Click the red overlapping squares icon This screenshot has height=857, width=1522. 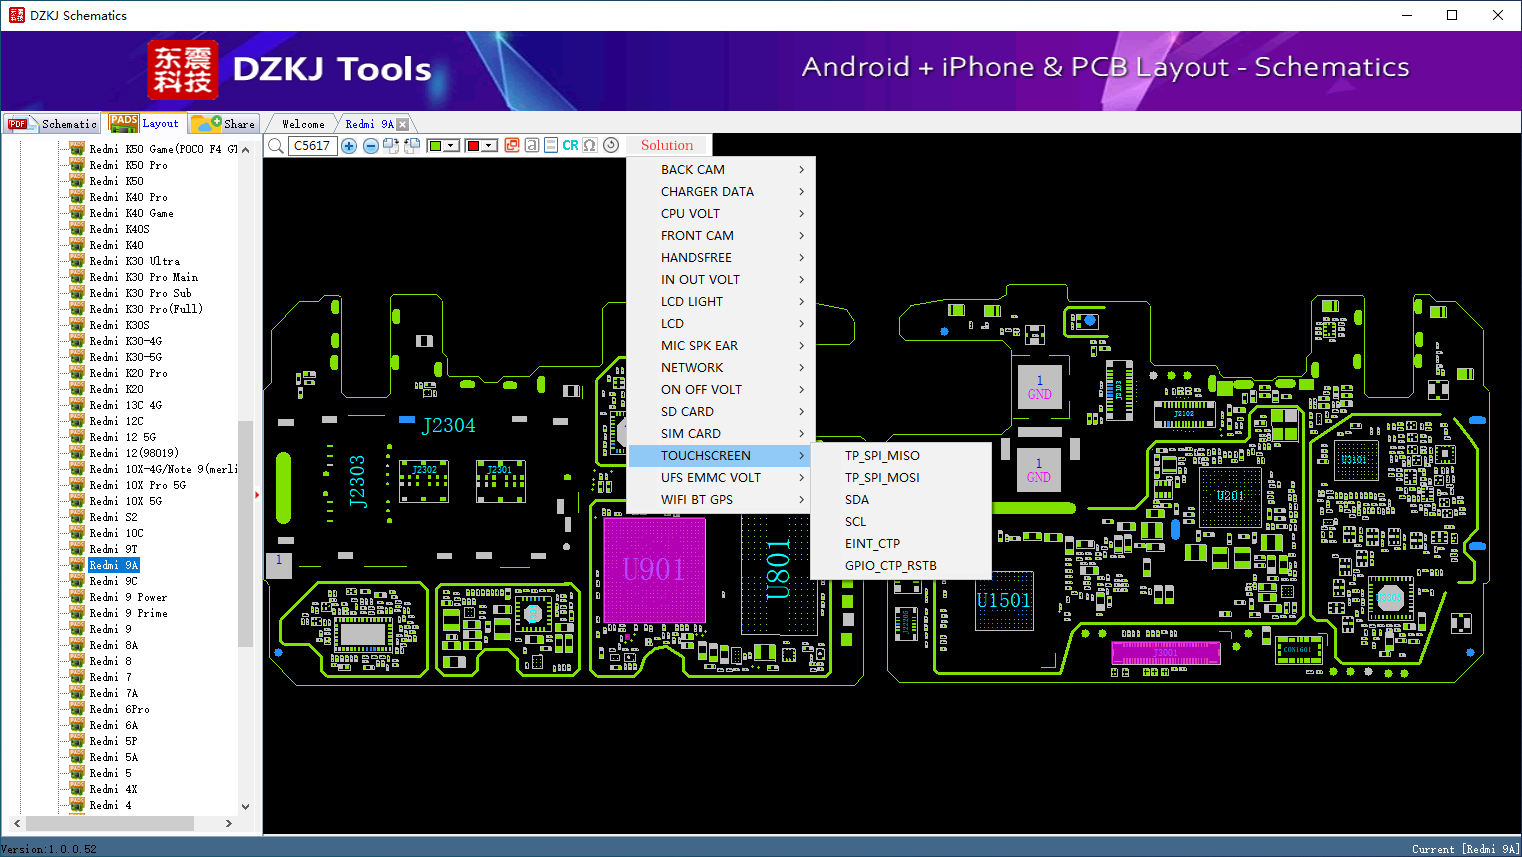coord(512,145)
